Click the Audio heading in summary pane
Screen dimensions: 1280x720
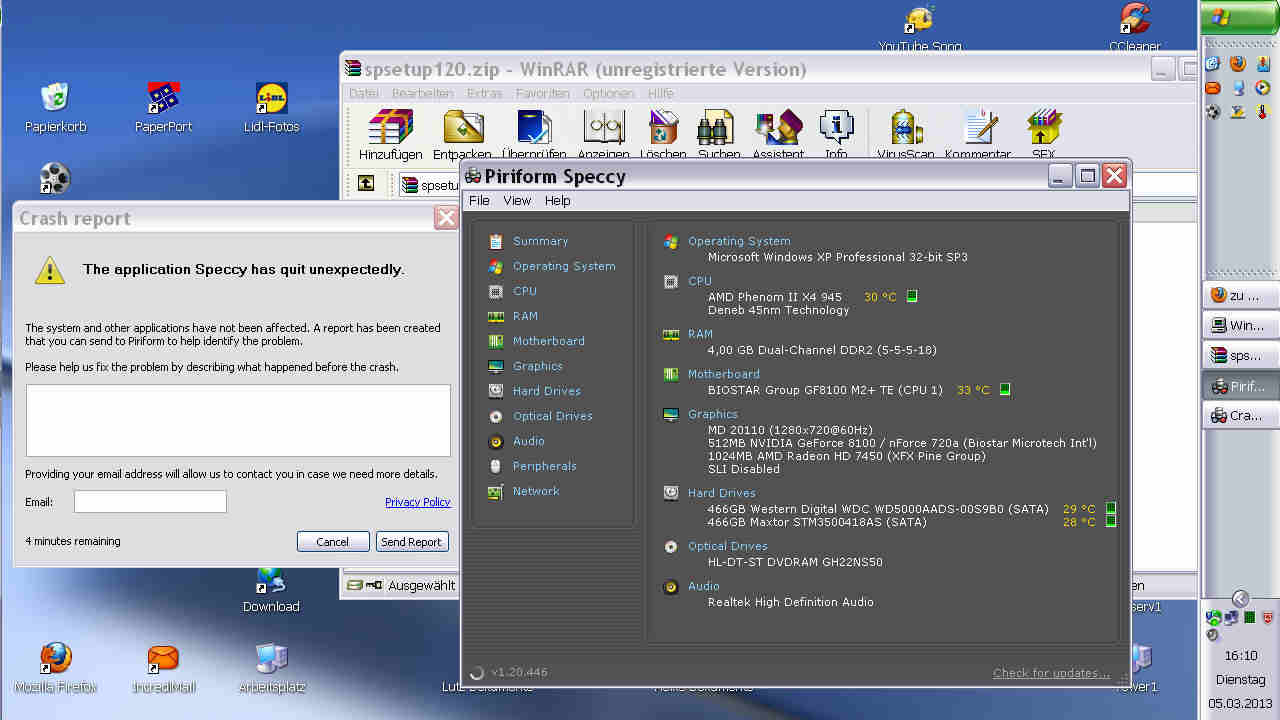[x=704, y=586]
